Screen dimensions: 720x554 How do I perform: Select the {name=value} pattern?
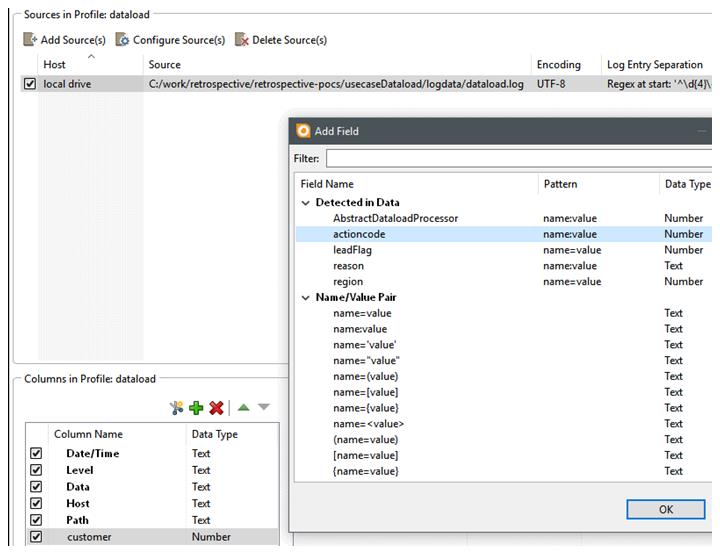366,471
